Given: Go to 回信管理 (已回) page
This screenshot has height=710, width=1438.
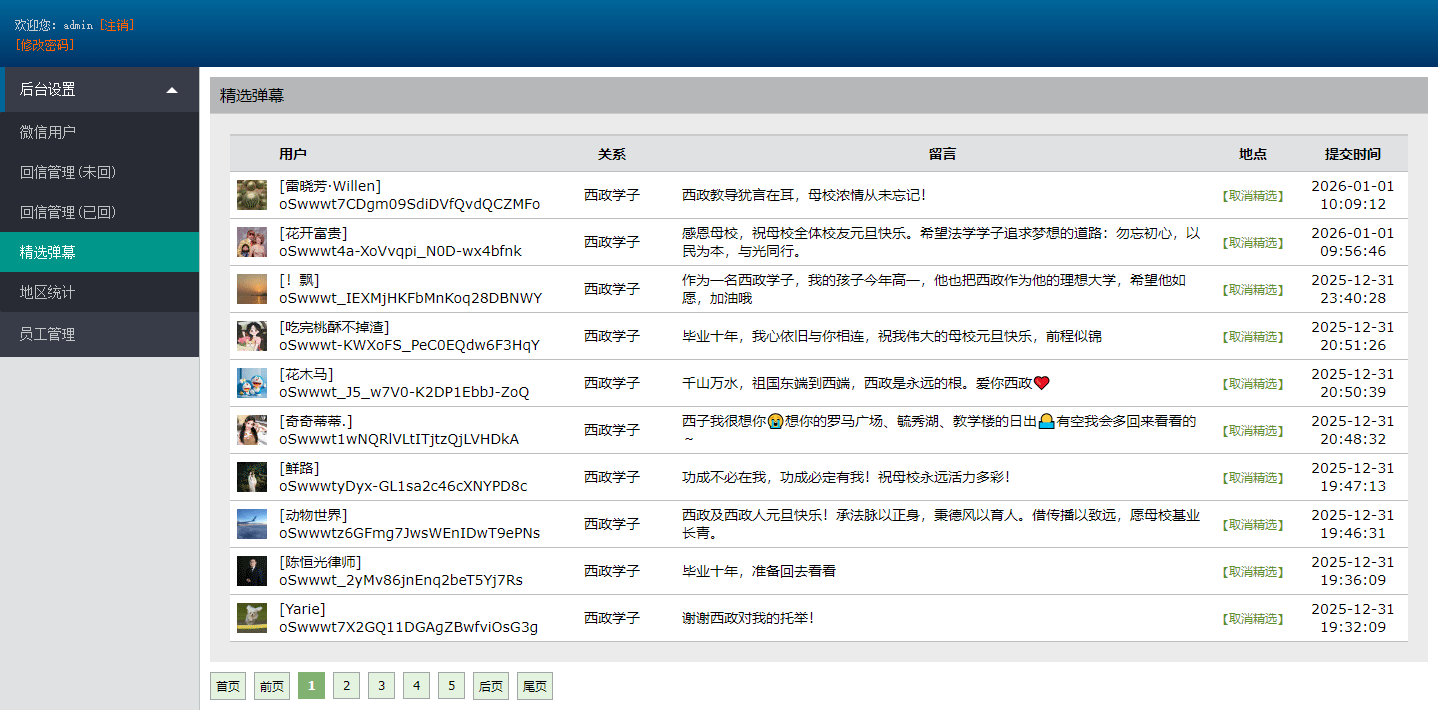Looking at the screenshot, I should tap(68, 212).
